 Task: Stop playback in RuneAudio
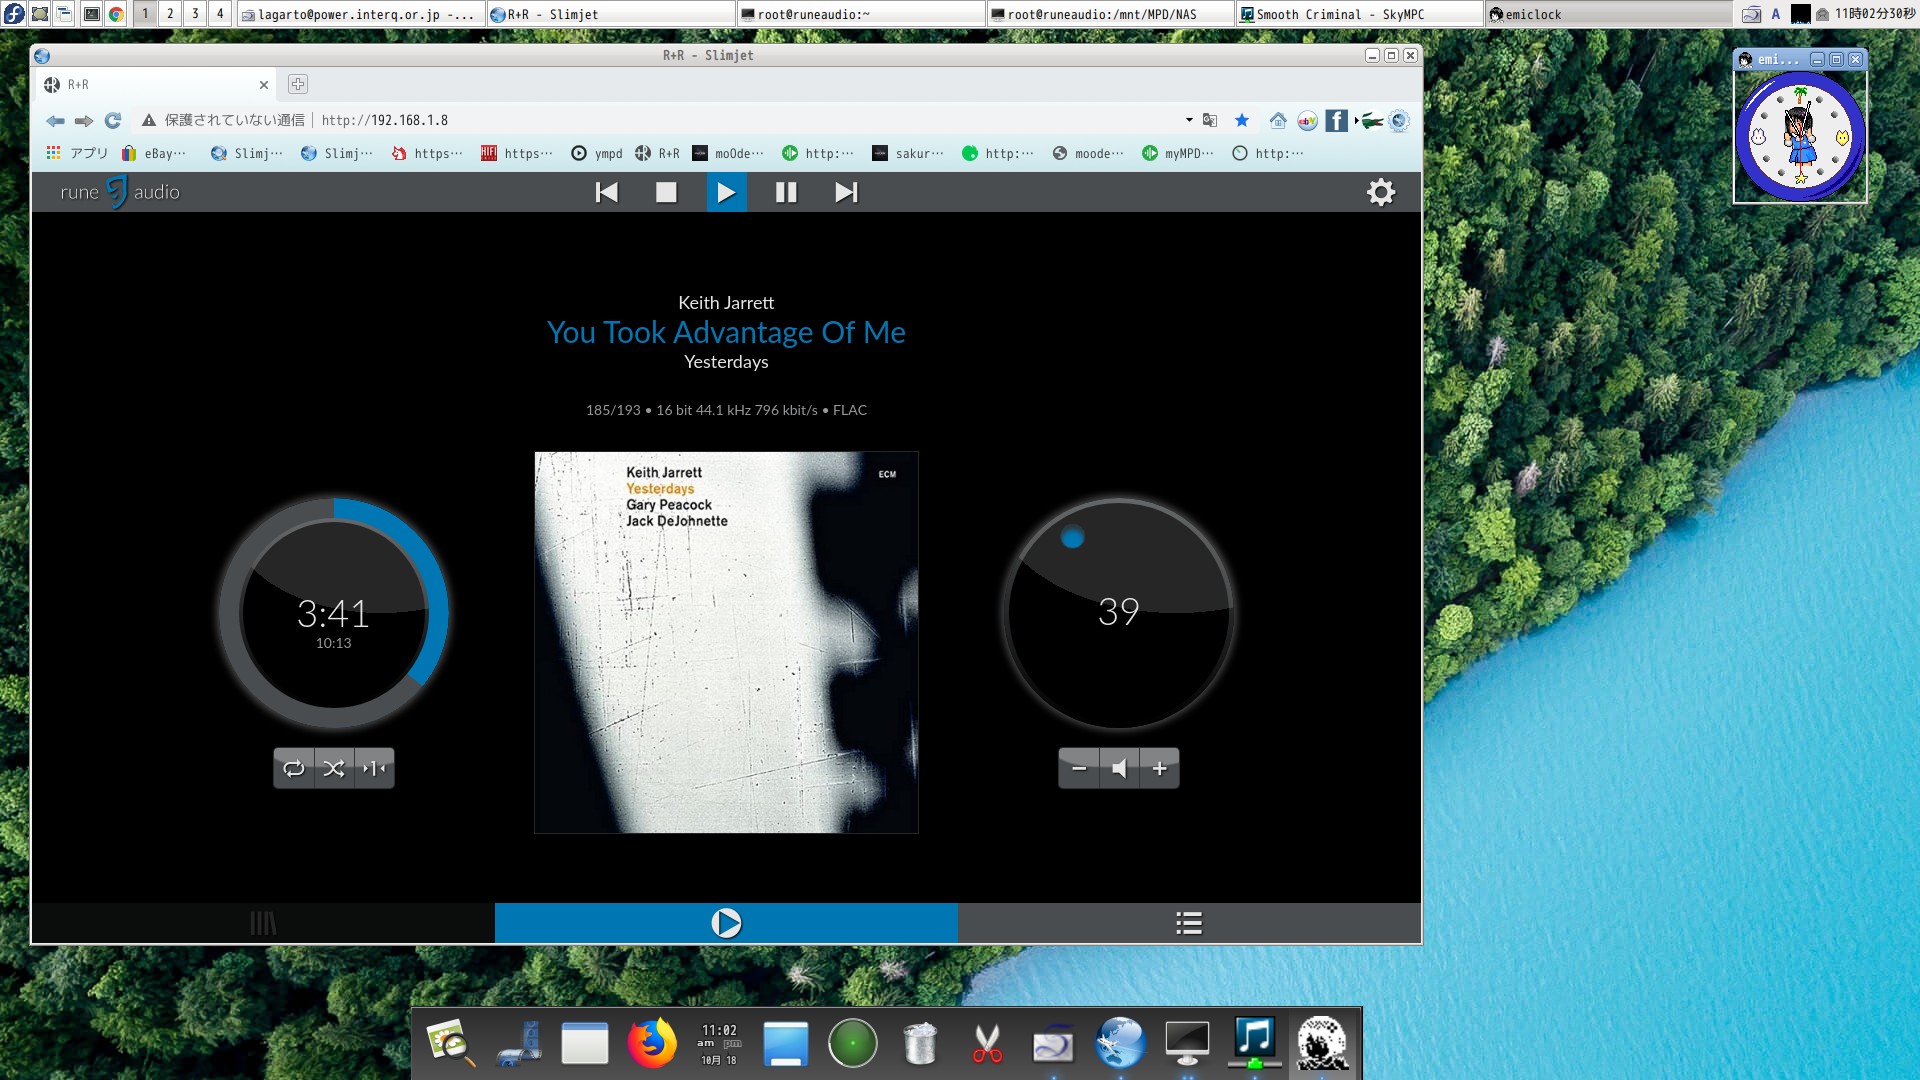coord(666,192)
